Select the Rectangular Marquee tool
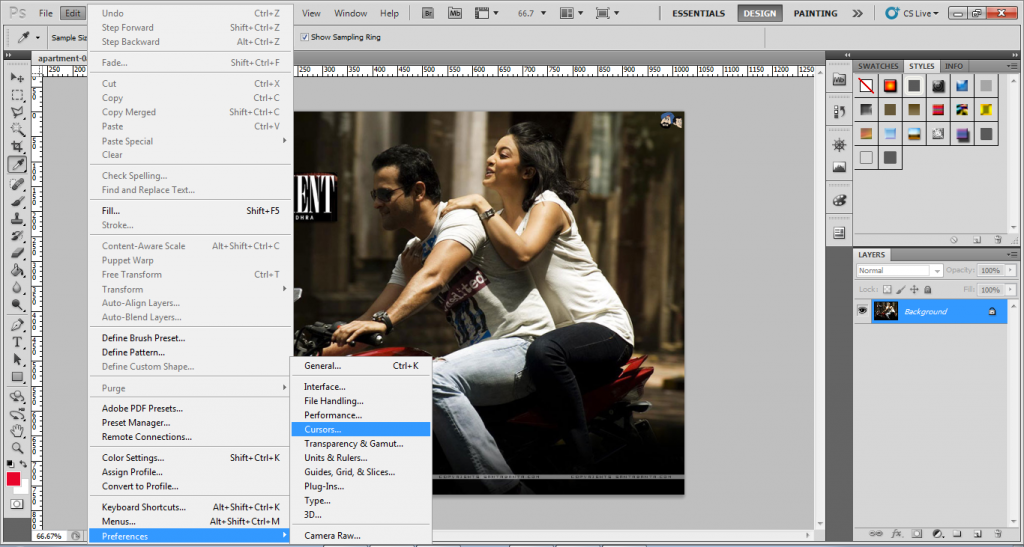1024x547 pixels. click(x=18, y=95)
